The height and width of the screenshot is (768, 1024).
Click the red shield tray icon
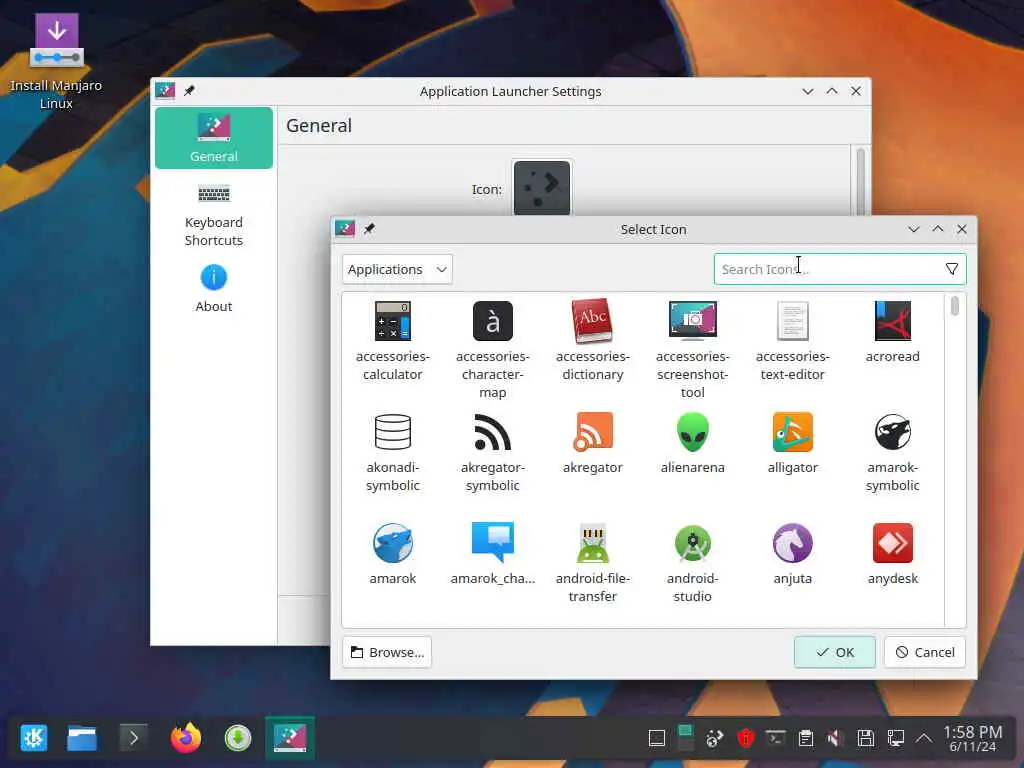[x=745, y=738]
